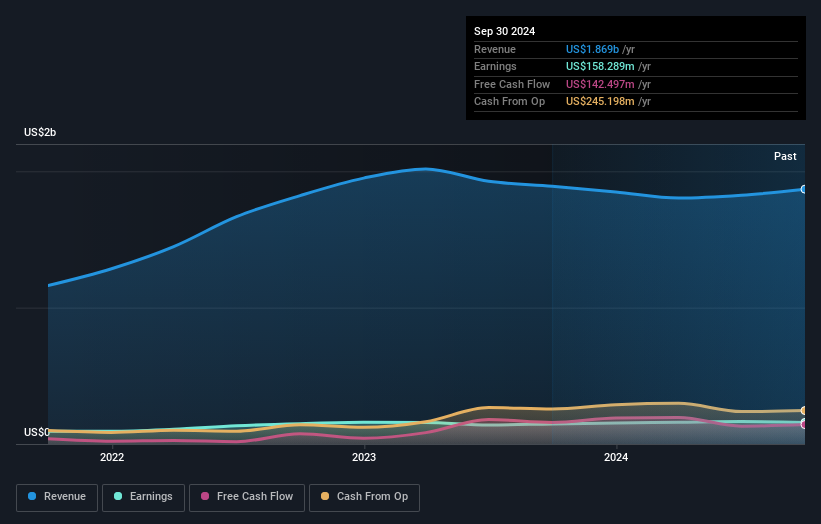Select the 2022 axis label
Screen dimensions: 821x524
[112, 458]
